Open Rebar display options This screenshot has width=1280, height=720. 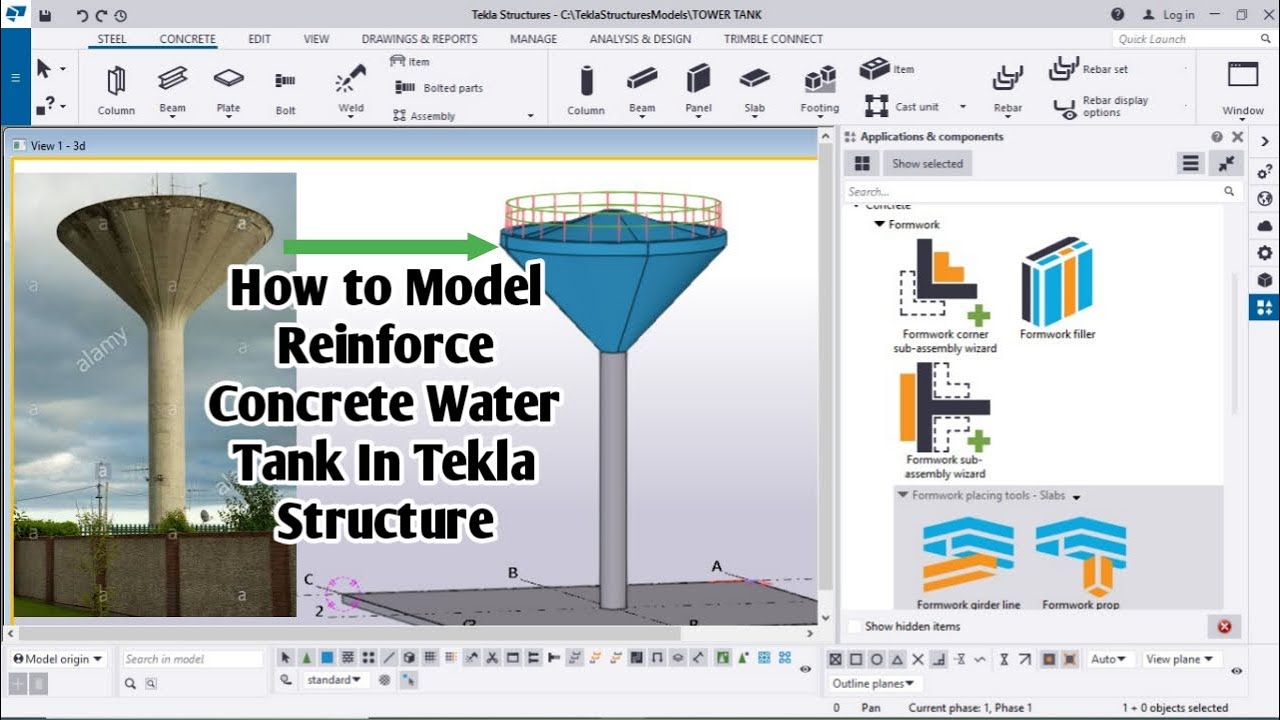pos(1102,106)
